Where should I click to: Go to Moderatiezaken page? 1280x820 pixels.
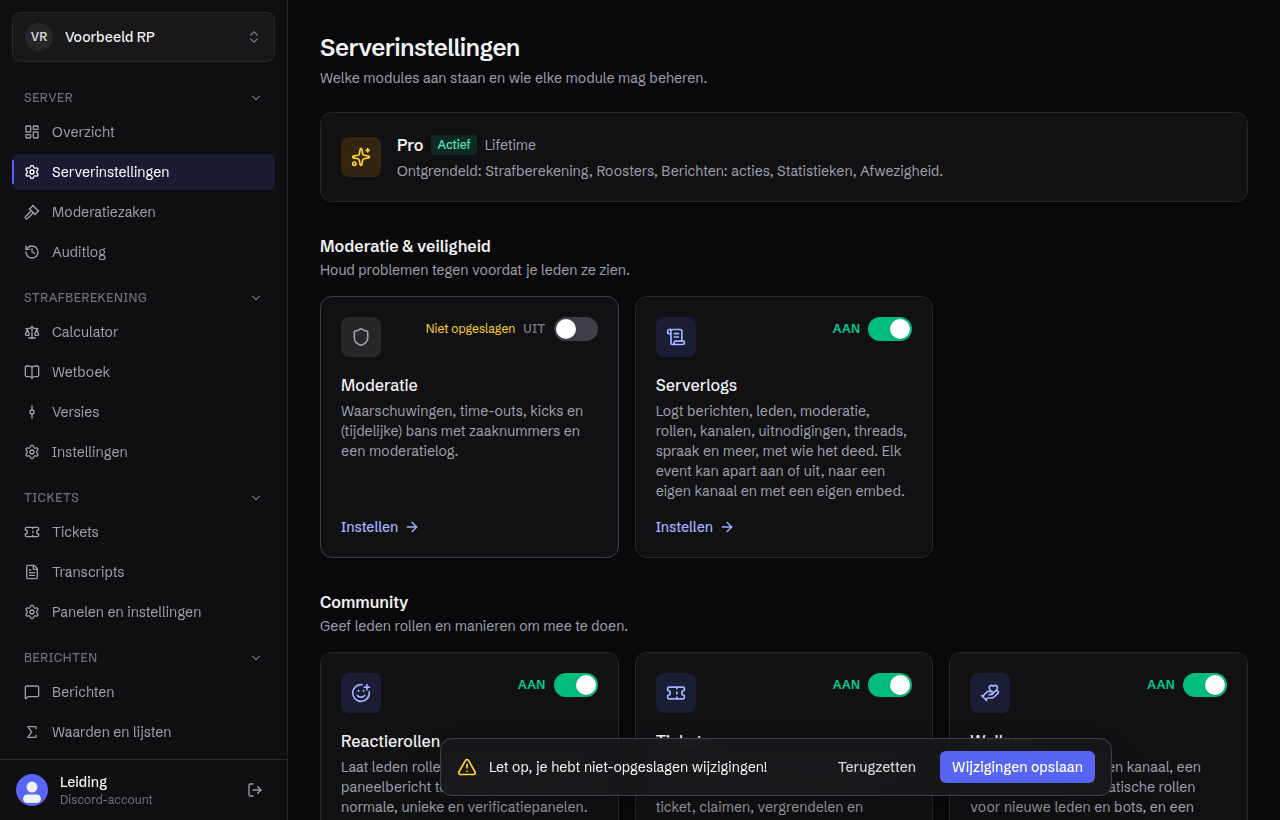pos(143,212)
